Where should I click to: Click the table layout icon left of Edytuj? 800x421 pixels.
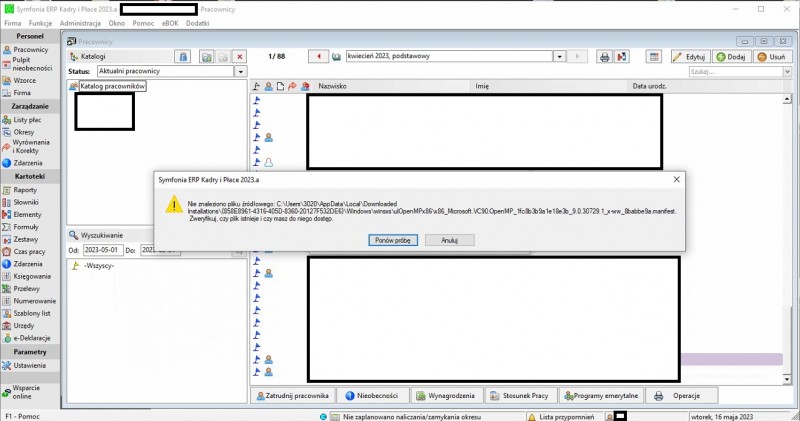pos(654,57)
